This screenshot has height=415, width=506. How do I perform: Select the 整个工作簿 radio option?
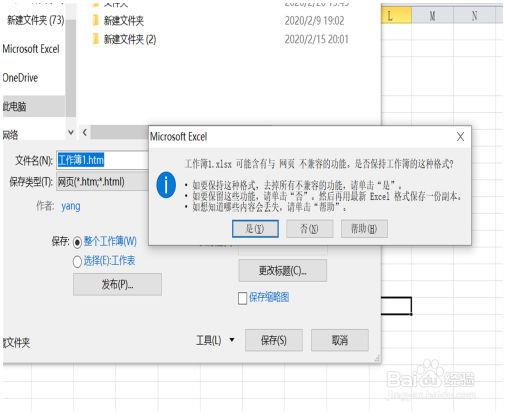coord(77,242)
